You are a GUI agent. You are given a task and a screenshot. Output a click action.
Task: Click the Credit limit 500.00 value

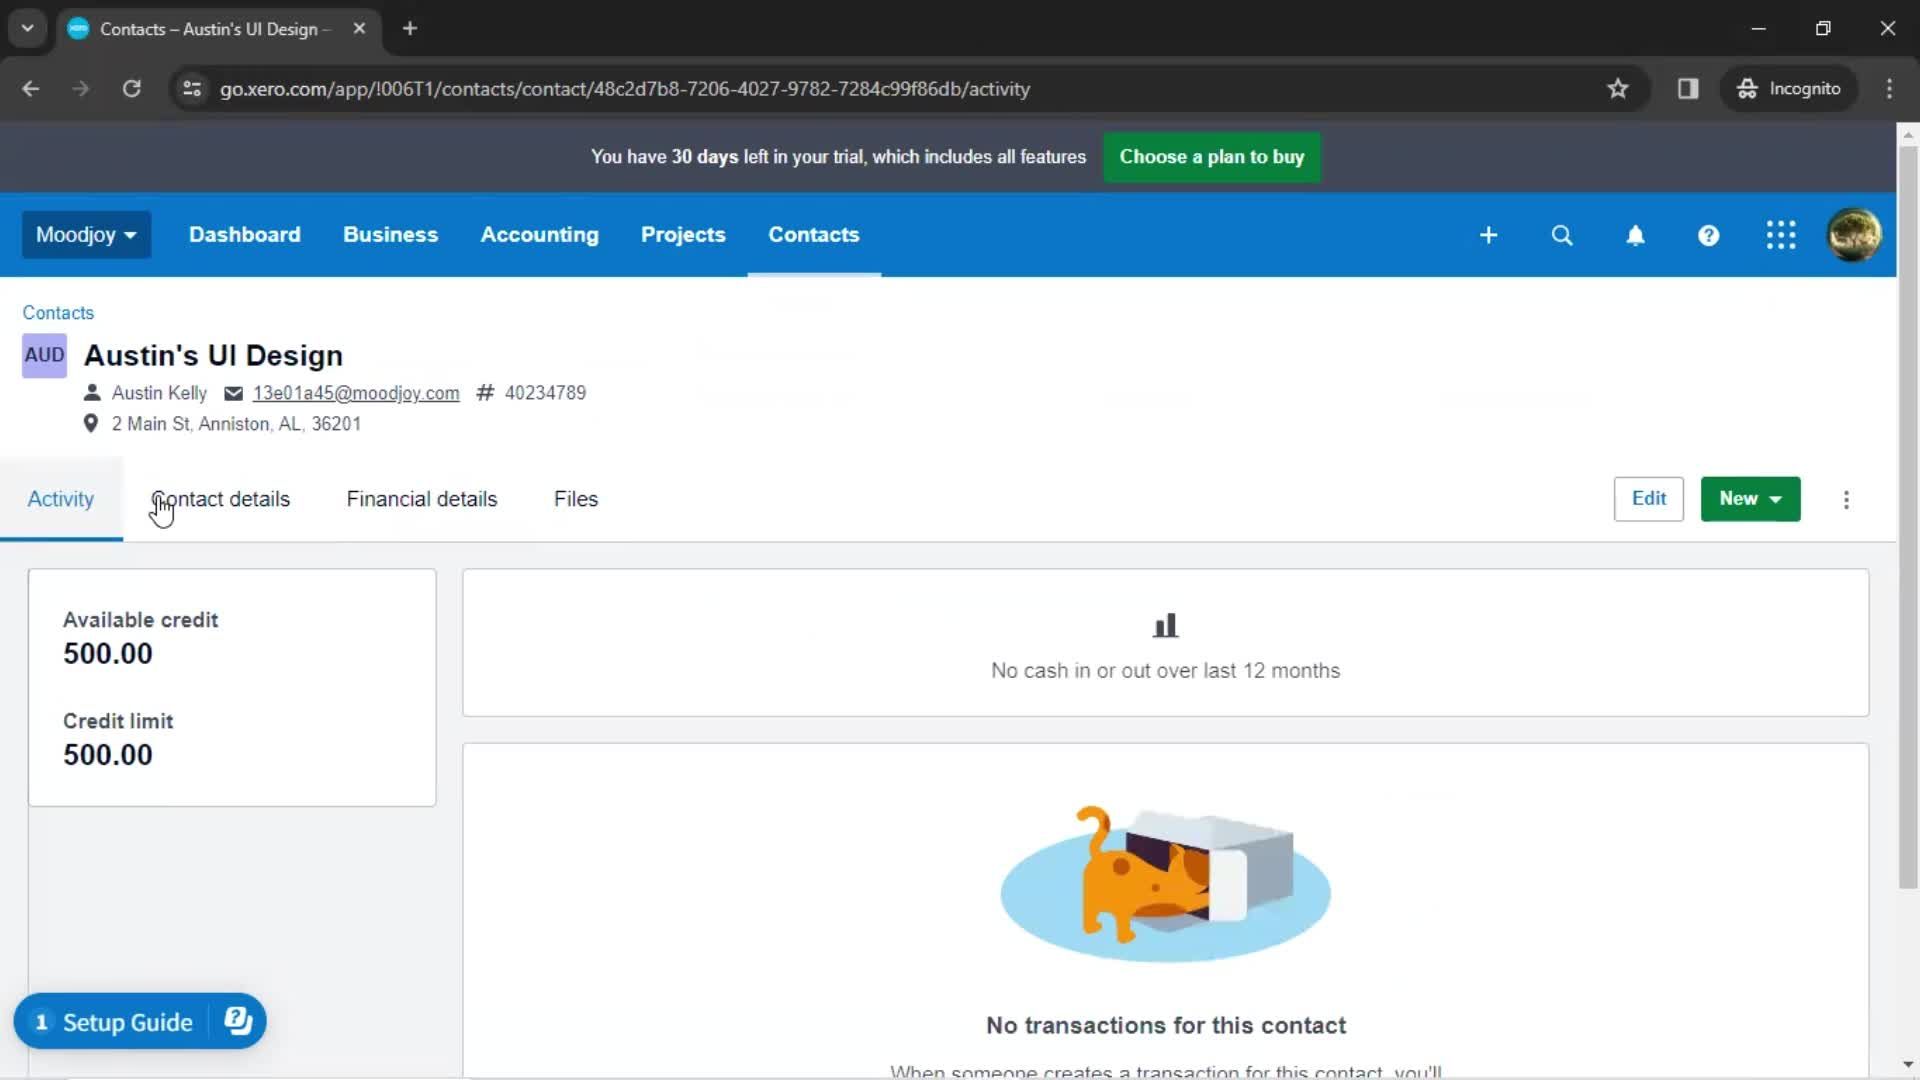108,755
